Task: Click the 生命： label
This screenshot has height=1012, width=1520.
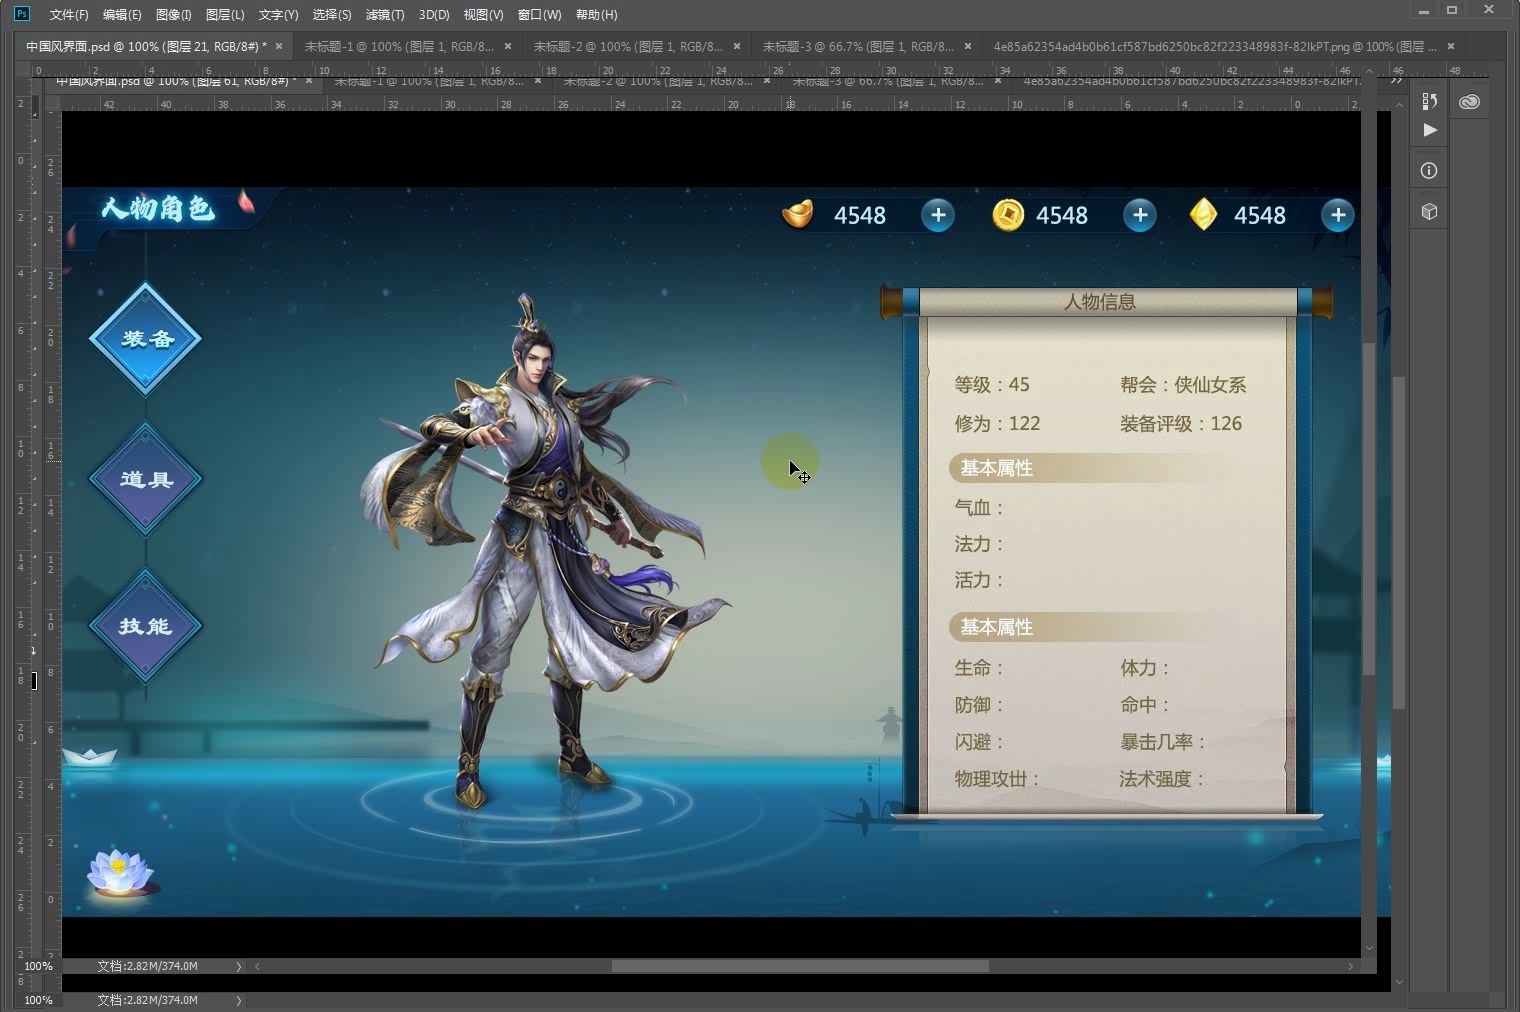Action: pos(979,668)
